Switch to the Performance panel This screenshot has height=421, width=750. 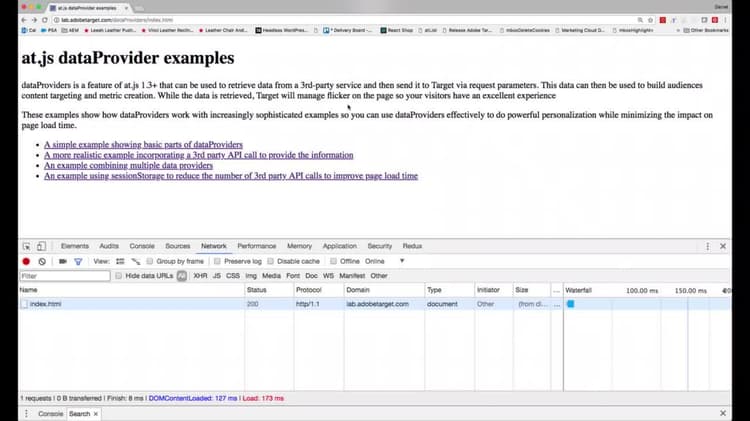[256, 246]
